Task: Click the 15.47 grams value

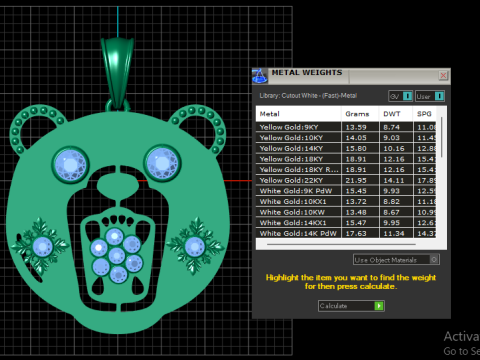Action: coord(356,223)
